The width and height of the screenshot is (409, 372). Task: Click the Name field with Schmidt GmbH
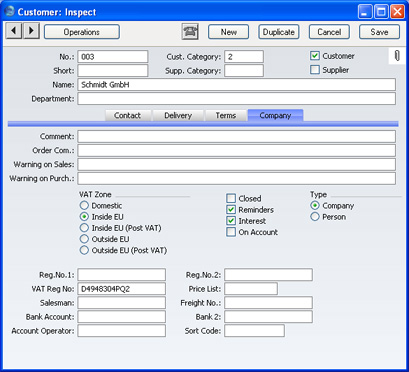coord(237,85)
